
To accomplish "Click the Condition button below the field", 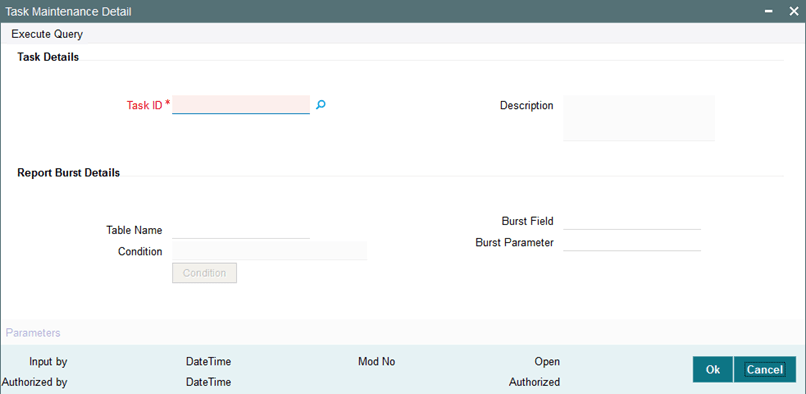I will (205, 273).
